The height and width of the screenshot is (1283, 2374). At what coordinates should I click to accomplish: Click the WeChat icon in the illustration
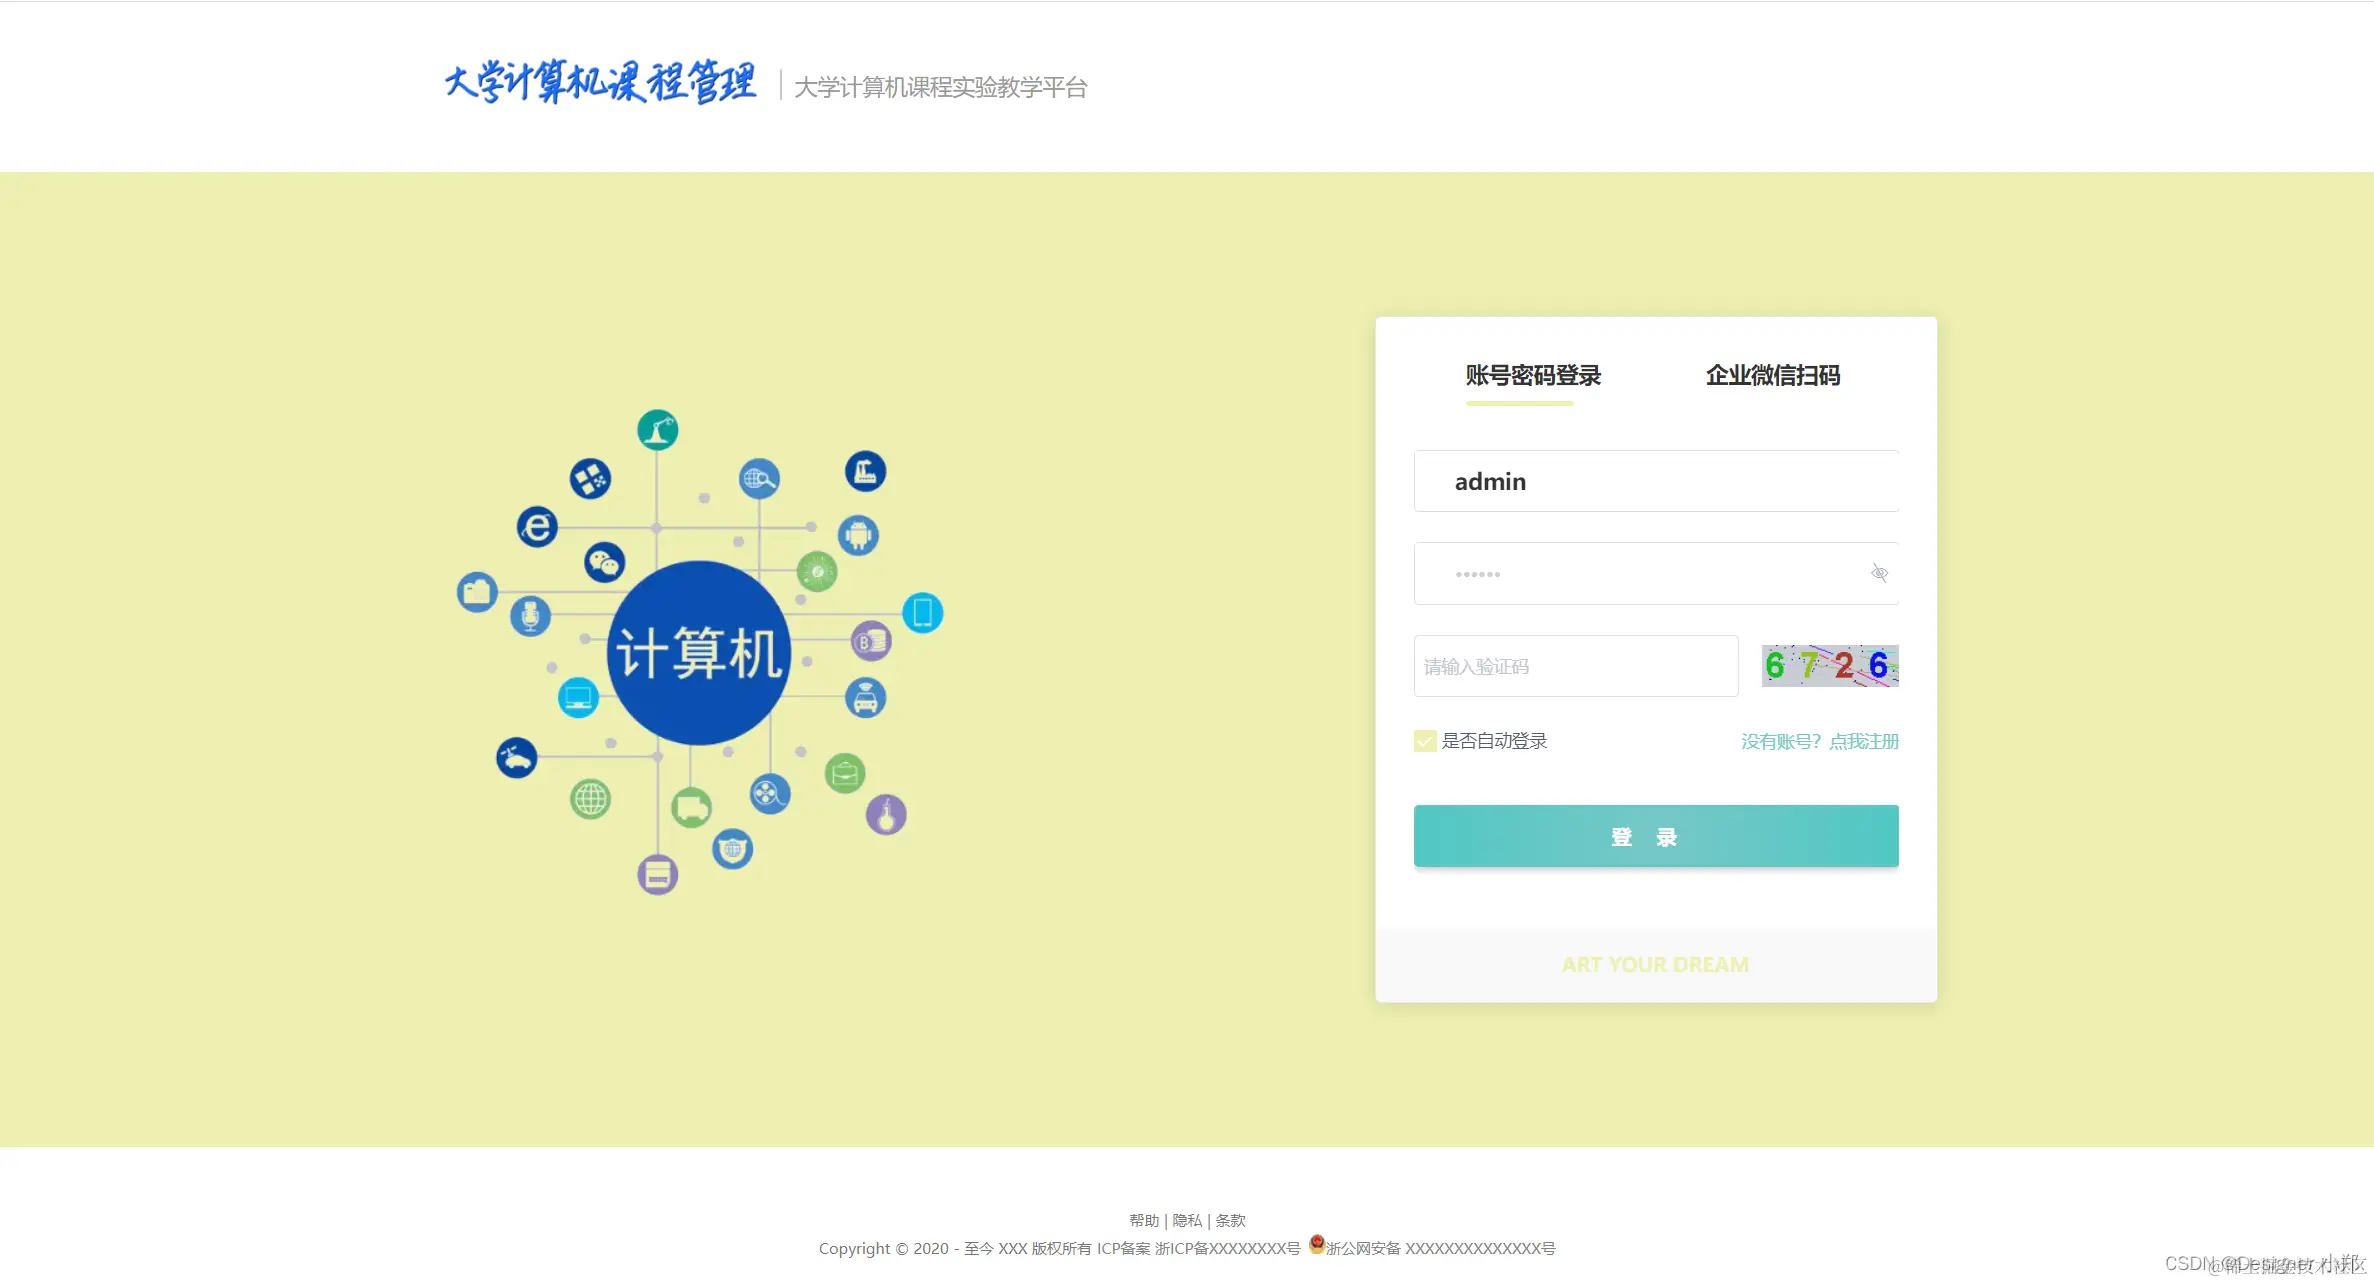click(605, 561)
